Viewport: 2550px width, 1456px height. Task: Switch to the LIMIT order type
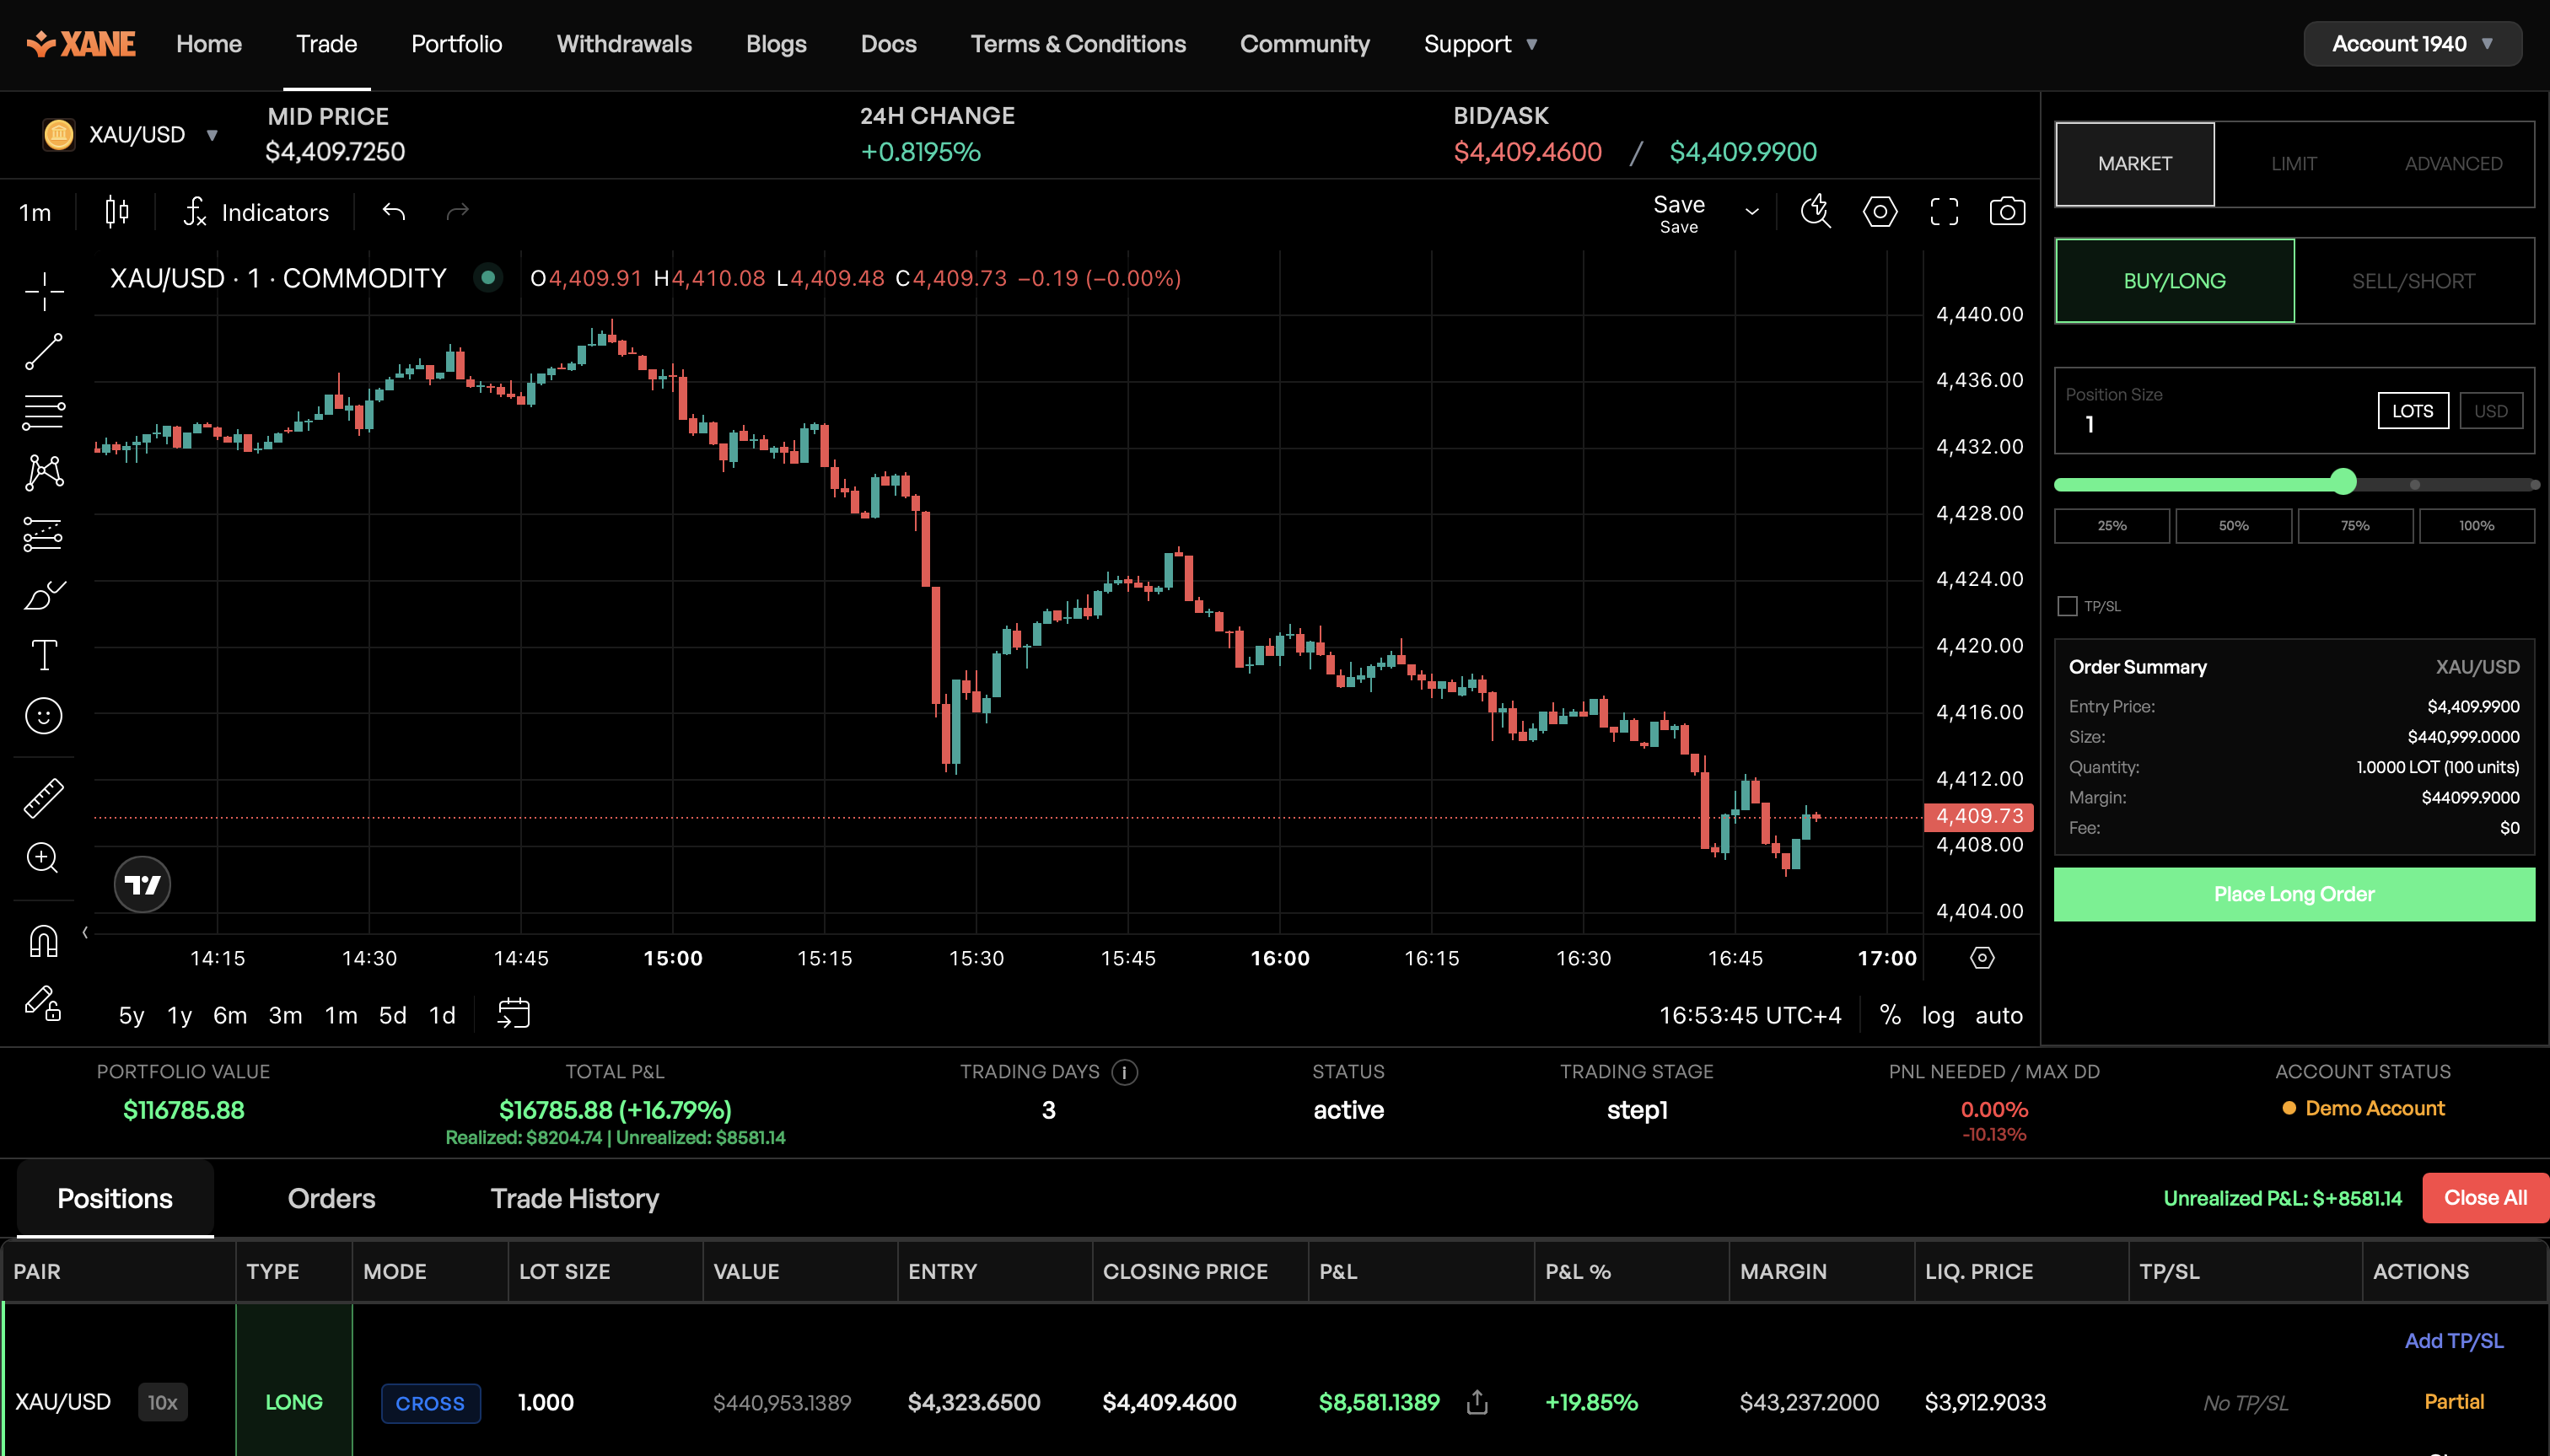(x=2292, y=163)
